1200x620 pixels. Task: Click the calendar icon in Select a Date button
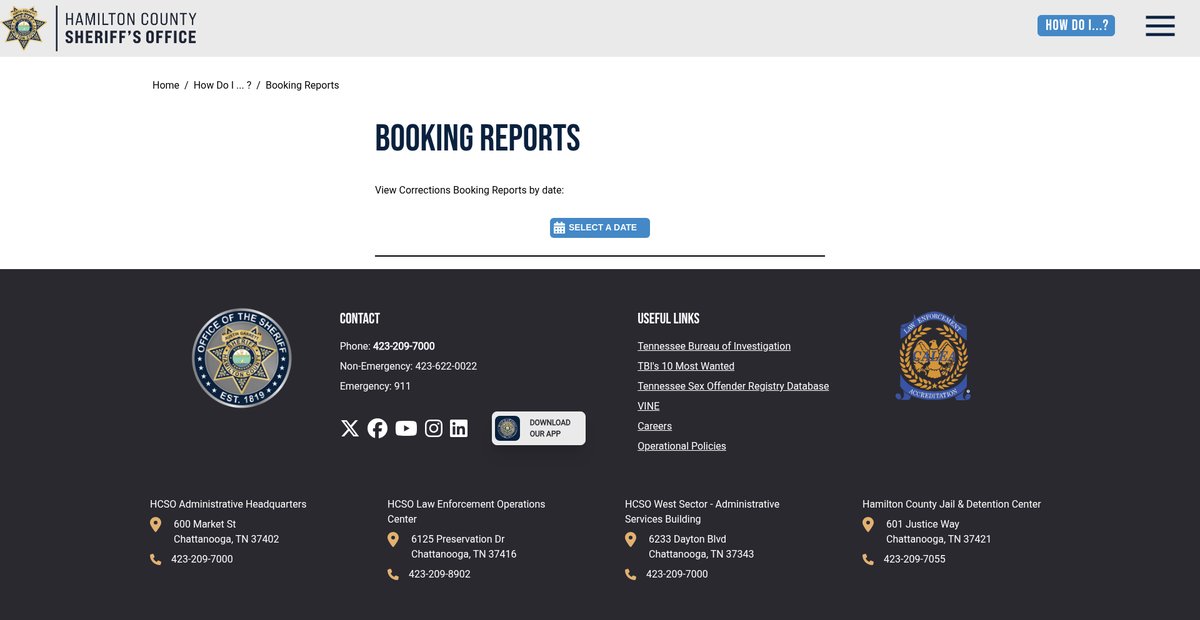click(x=560, y=228)
